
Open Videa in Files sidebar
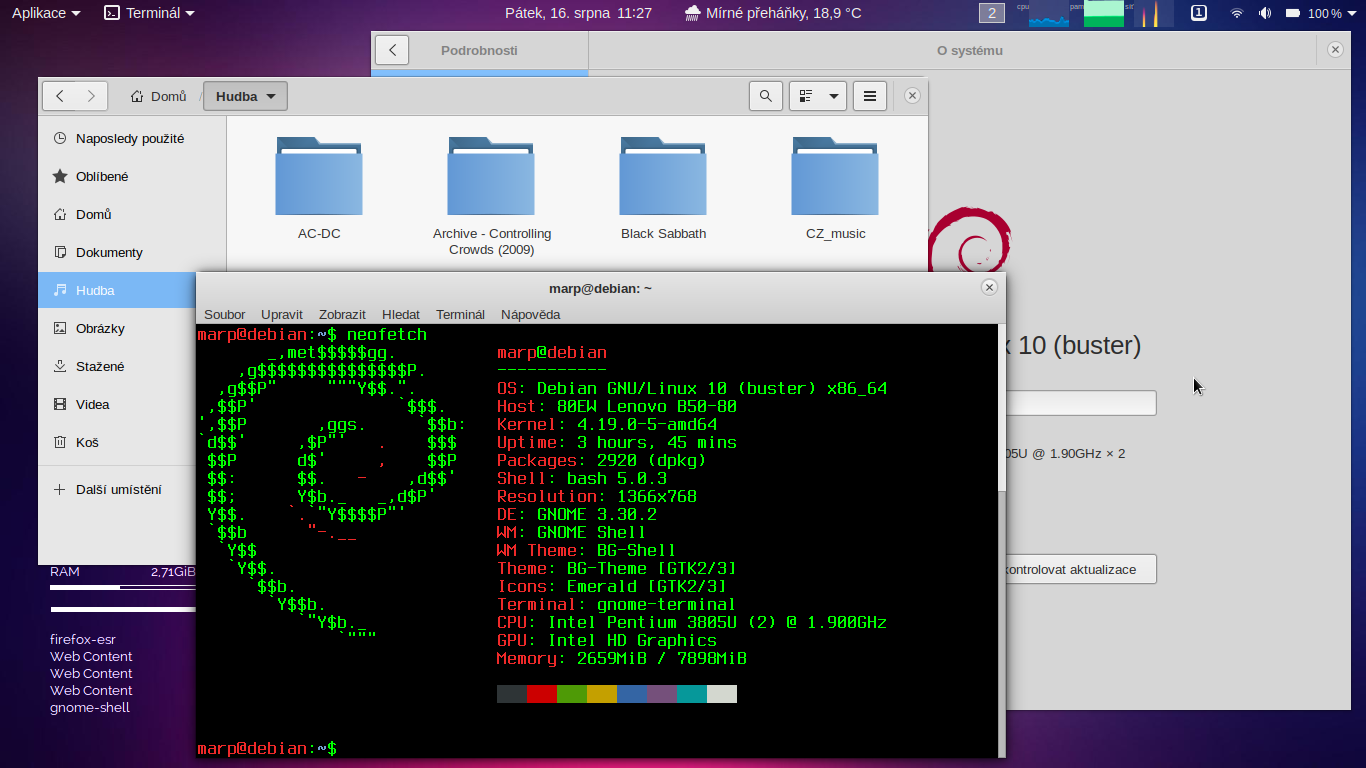(x=117, y=404)
